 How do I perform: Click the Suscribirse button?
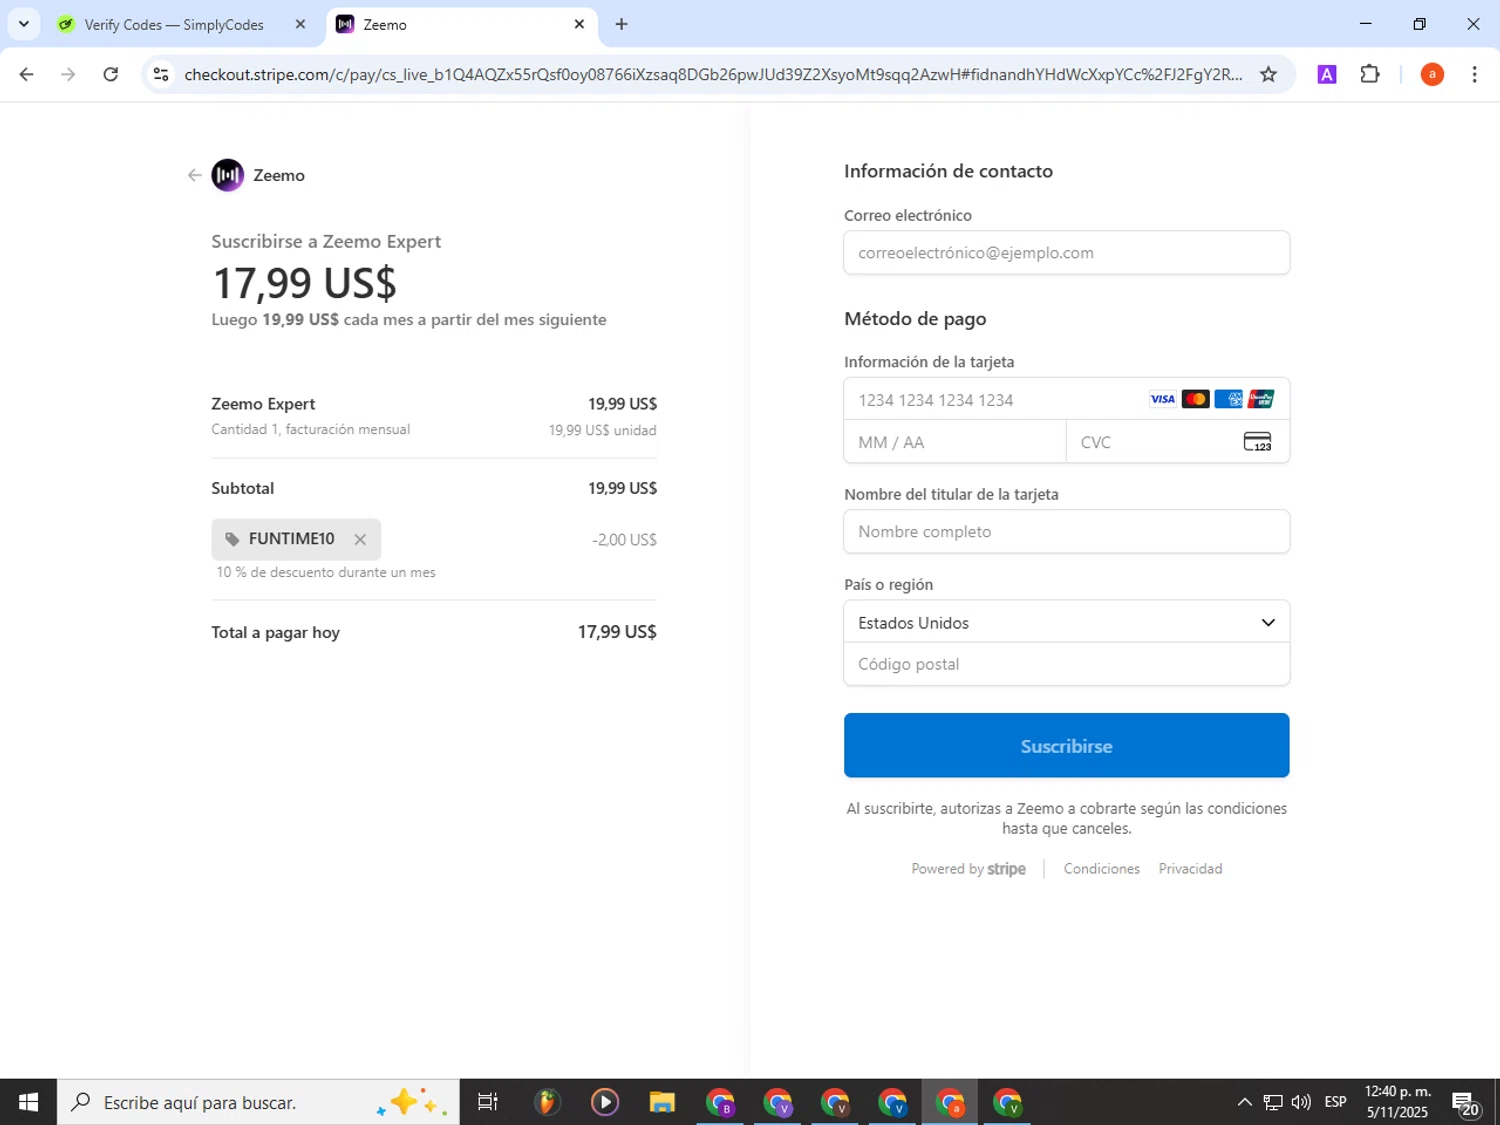[x=1066, y=745]
